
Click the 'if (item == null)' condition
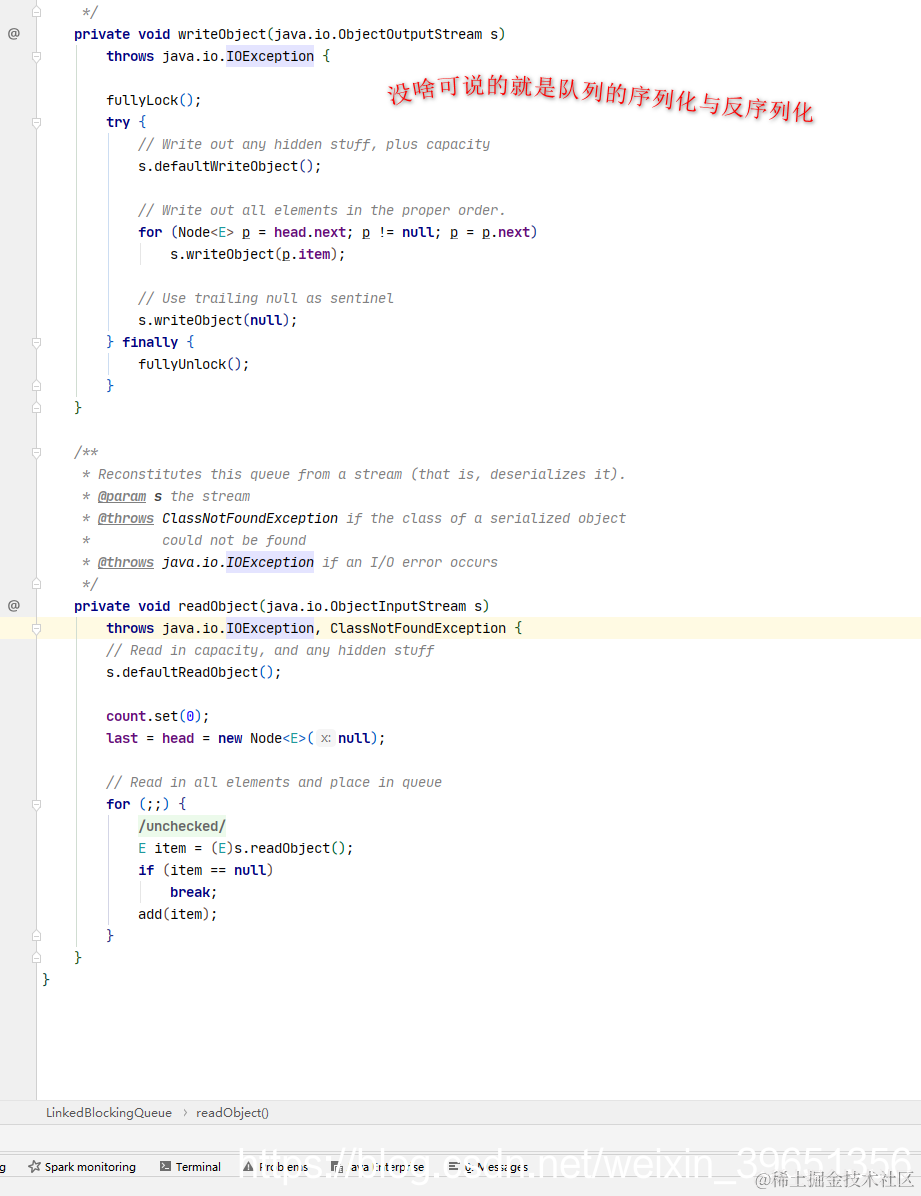[205, 870]
